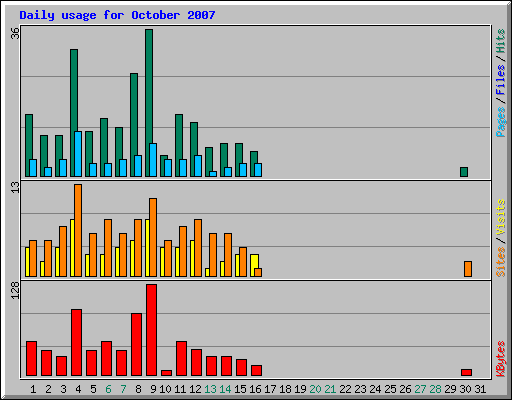Viewport: 512px width, 400px height.
Task: Click the tiny red KBytes bar for day 10
Action: tap(166, 373)
